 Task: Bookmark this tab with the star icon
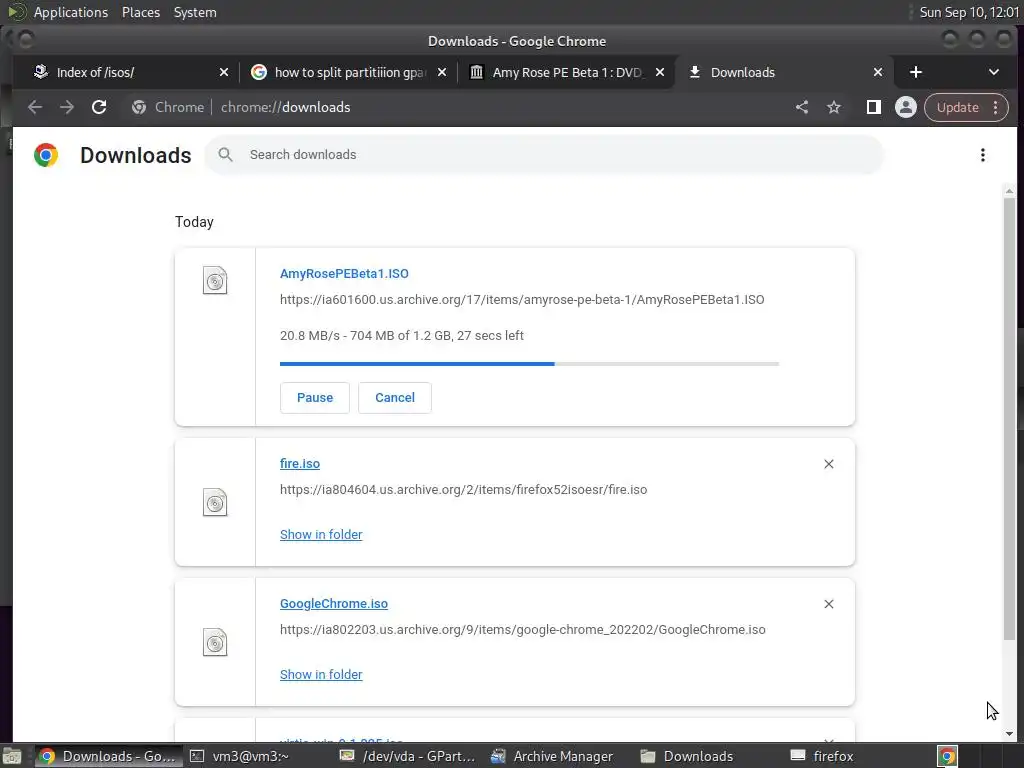pos(834,107)
